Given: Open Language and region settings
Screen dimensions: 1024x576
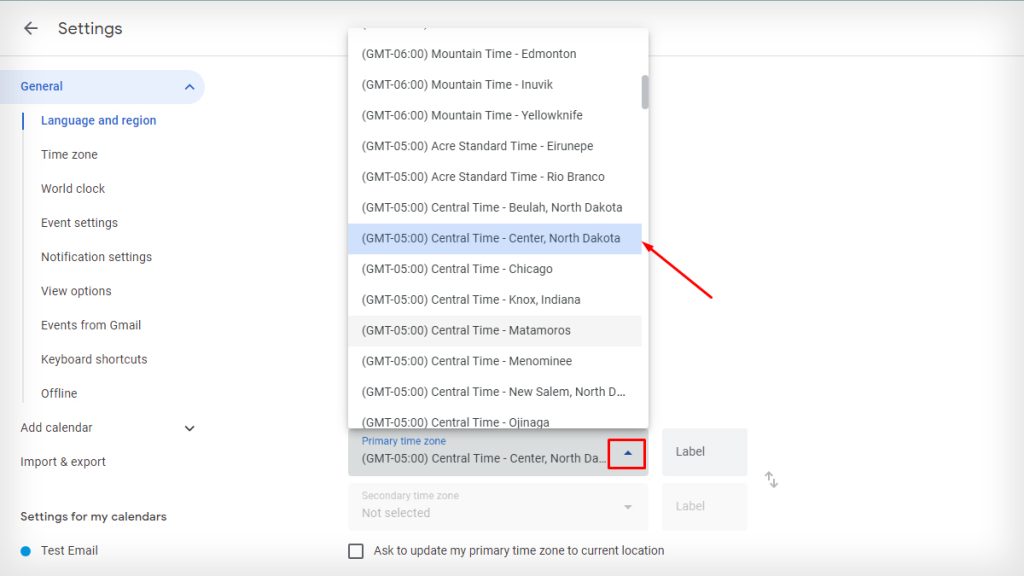Looking at the screenshot, I should pyautogui.click(x=98, y=120).
